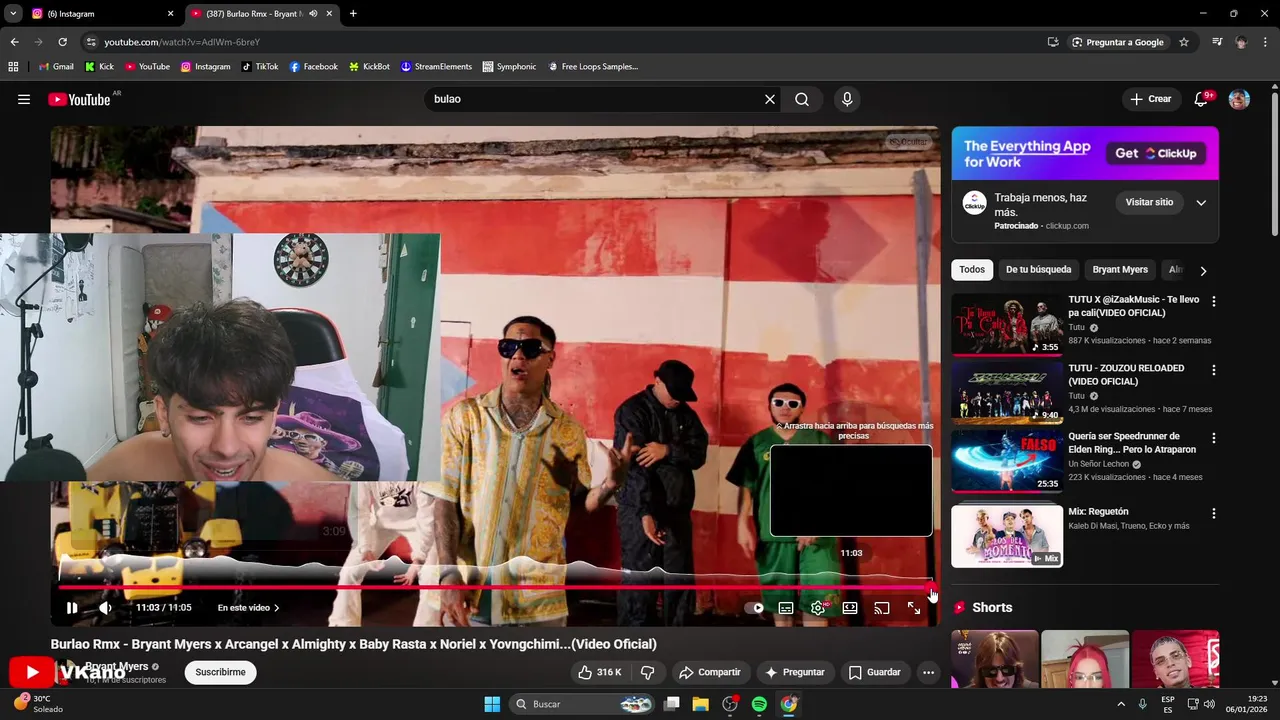Open YouTube notifications bell

(x=1202, y=99)
